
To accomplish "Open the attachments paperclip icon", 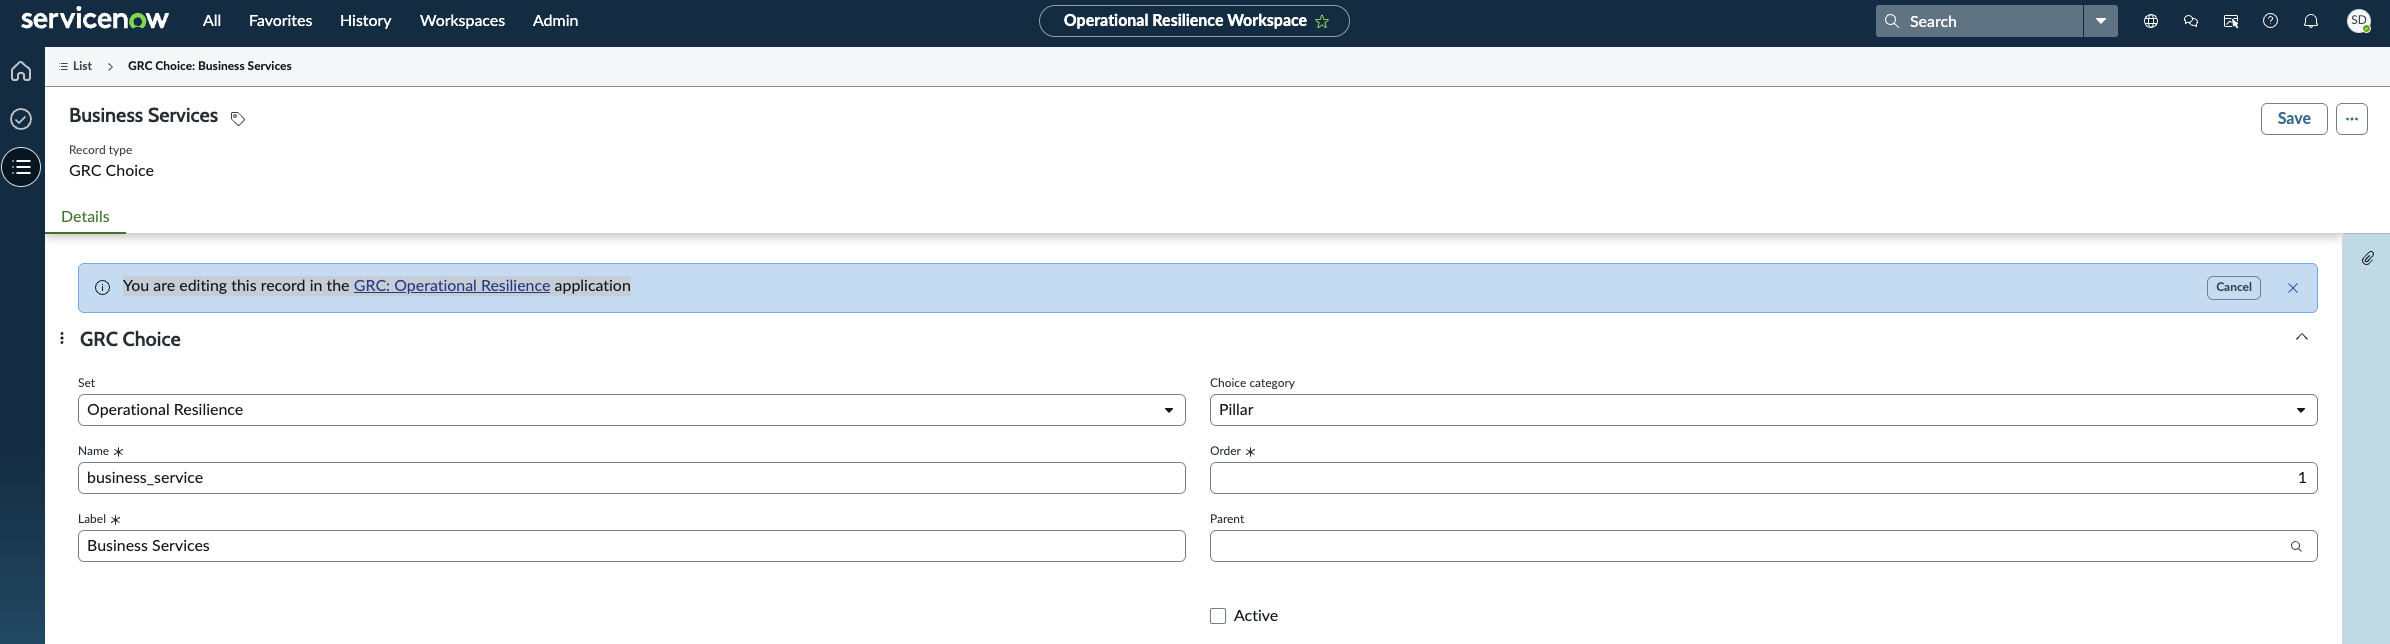I will [x=2368, y=258].
